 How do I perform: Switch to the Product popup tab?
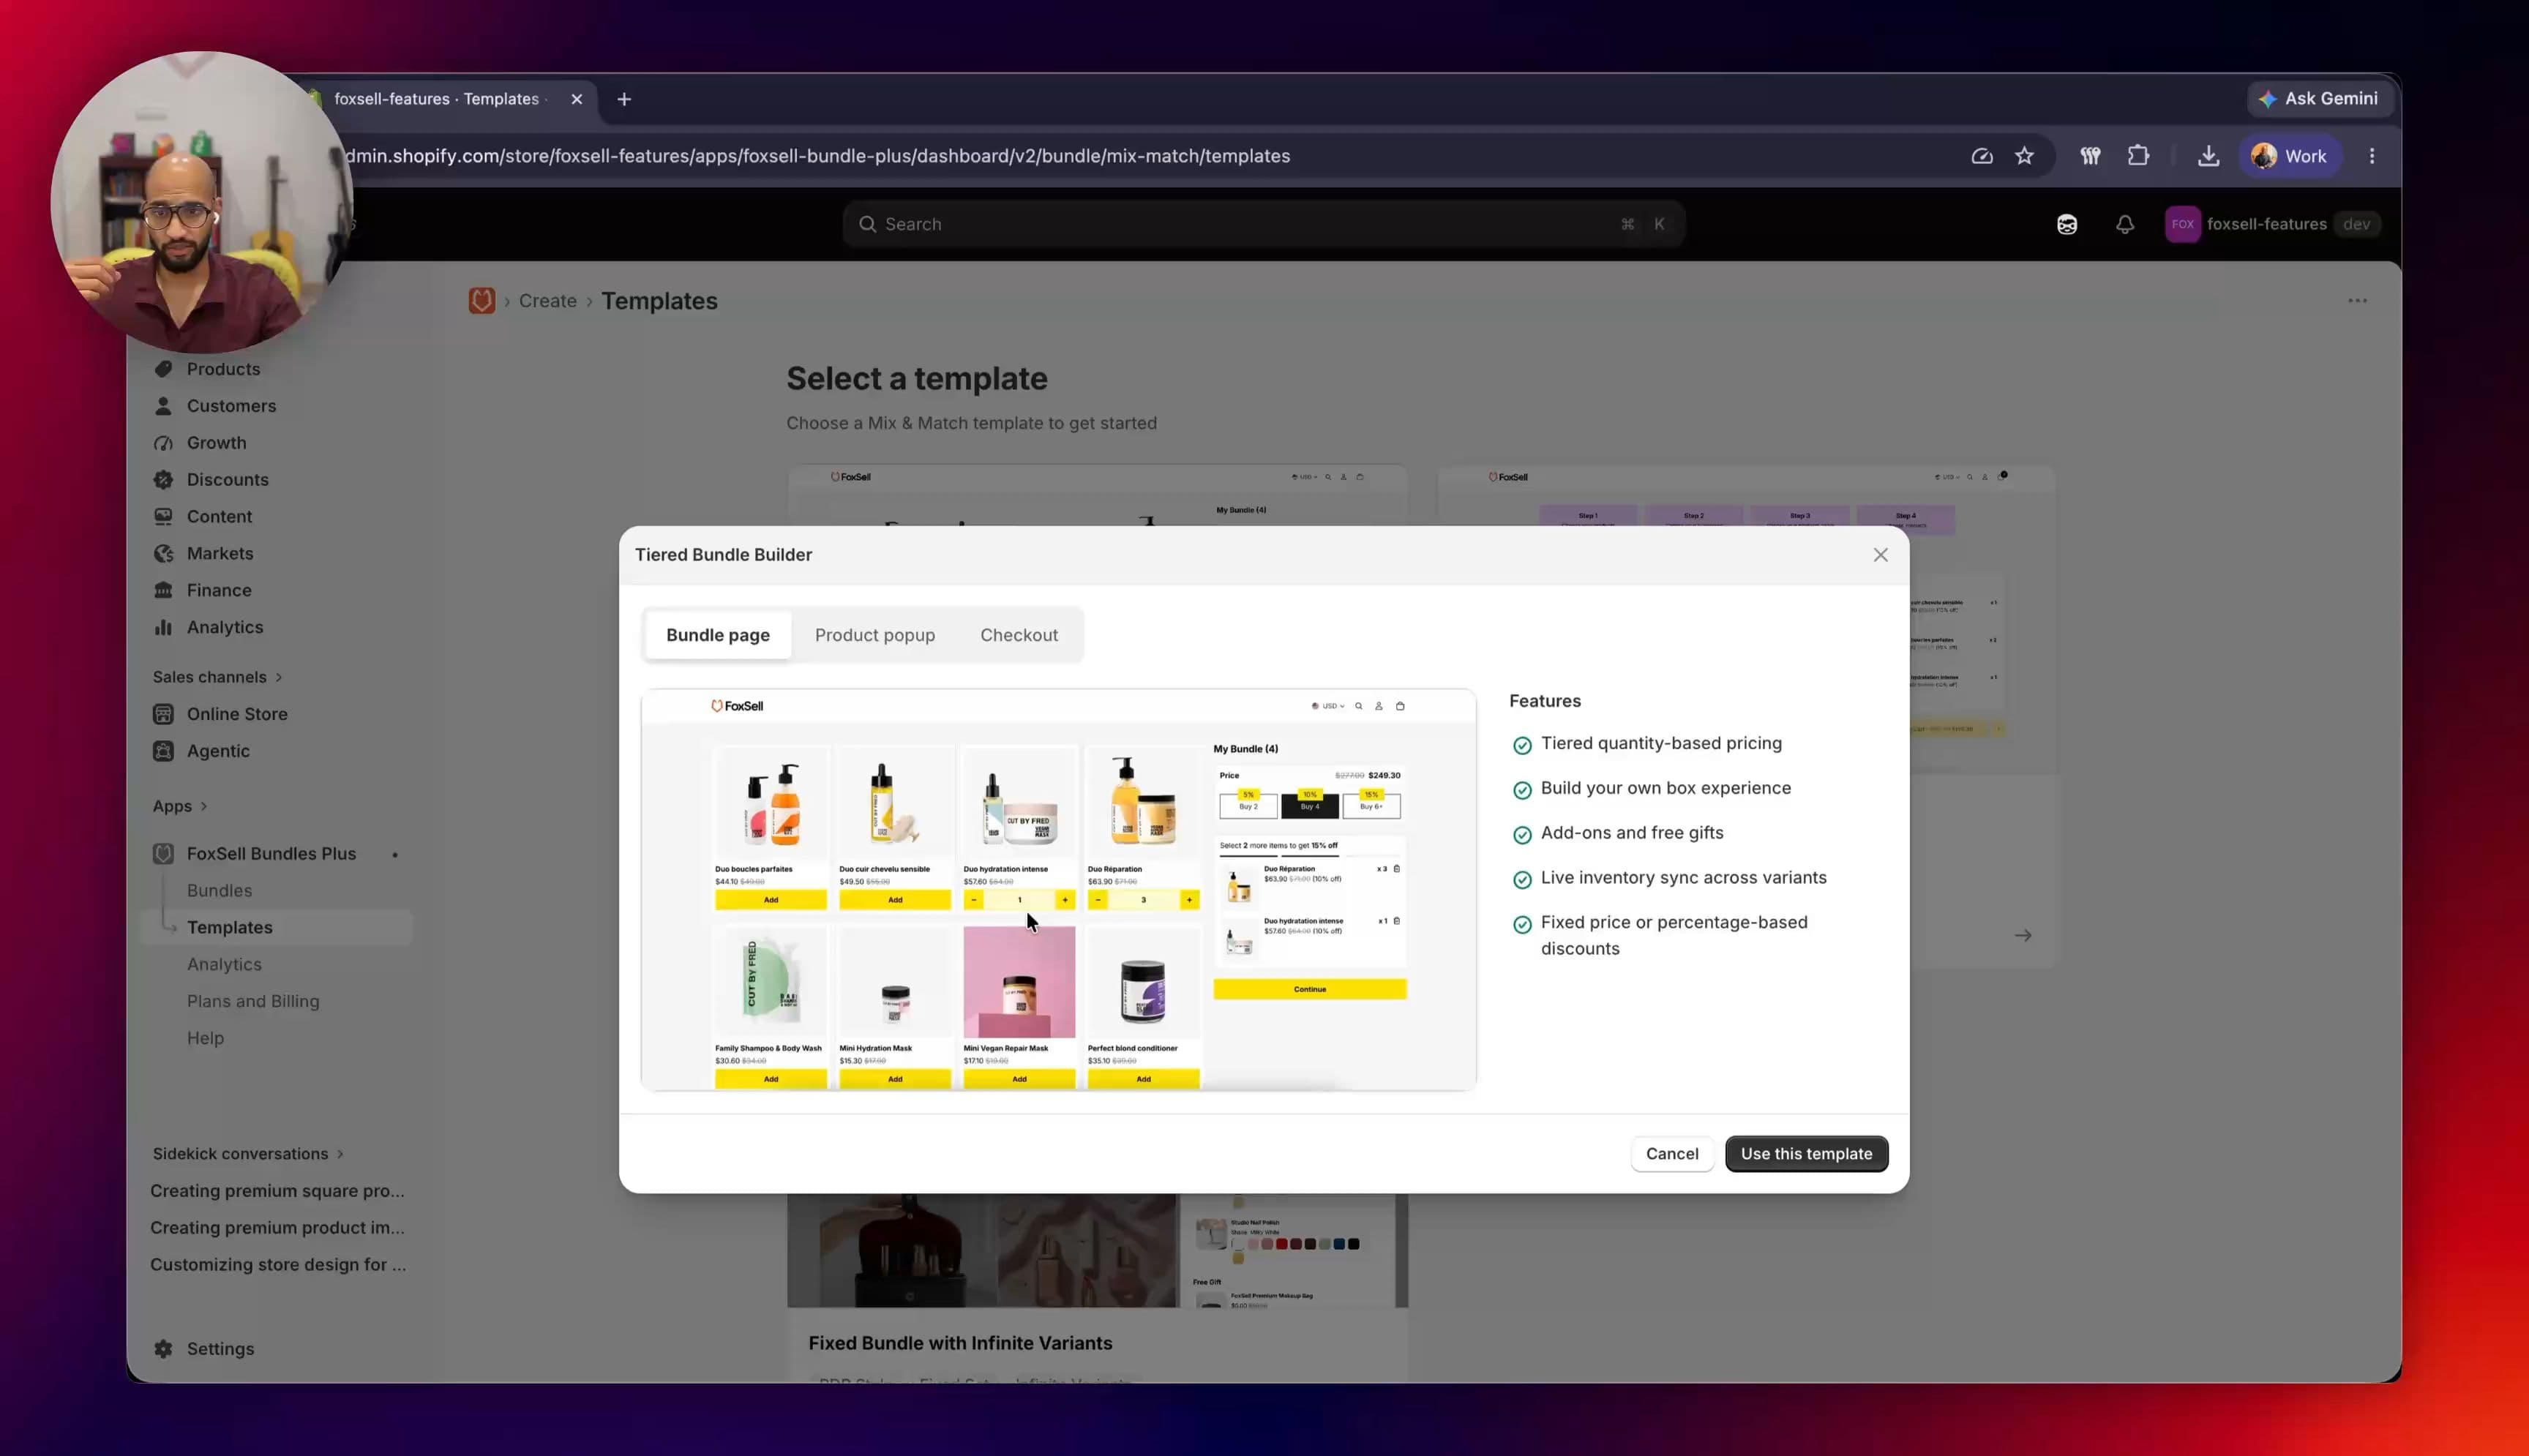click(874, 635)
